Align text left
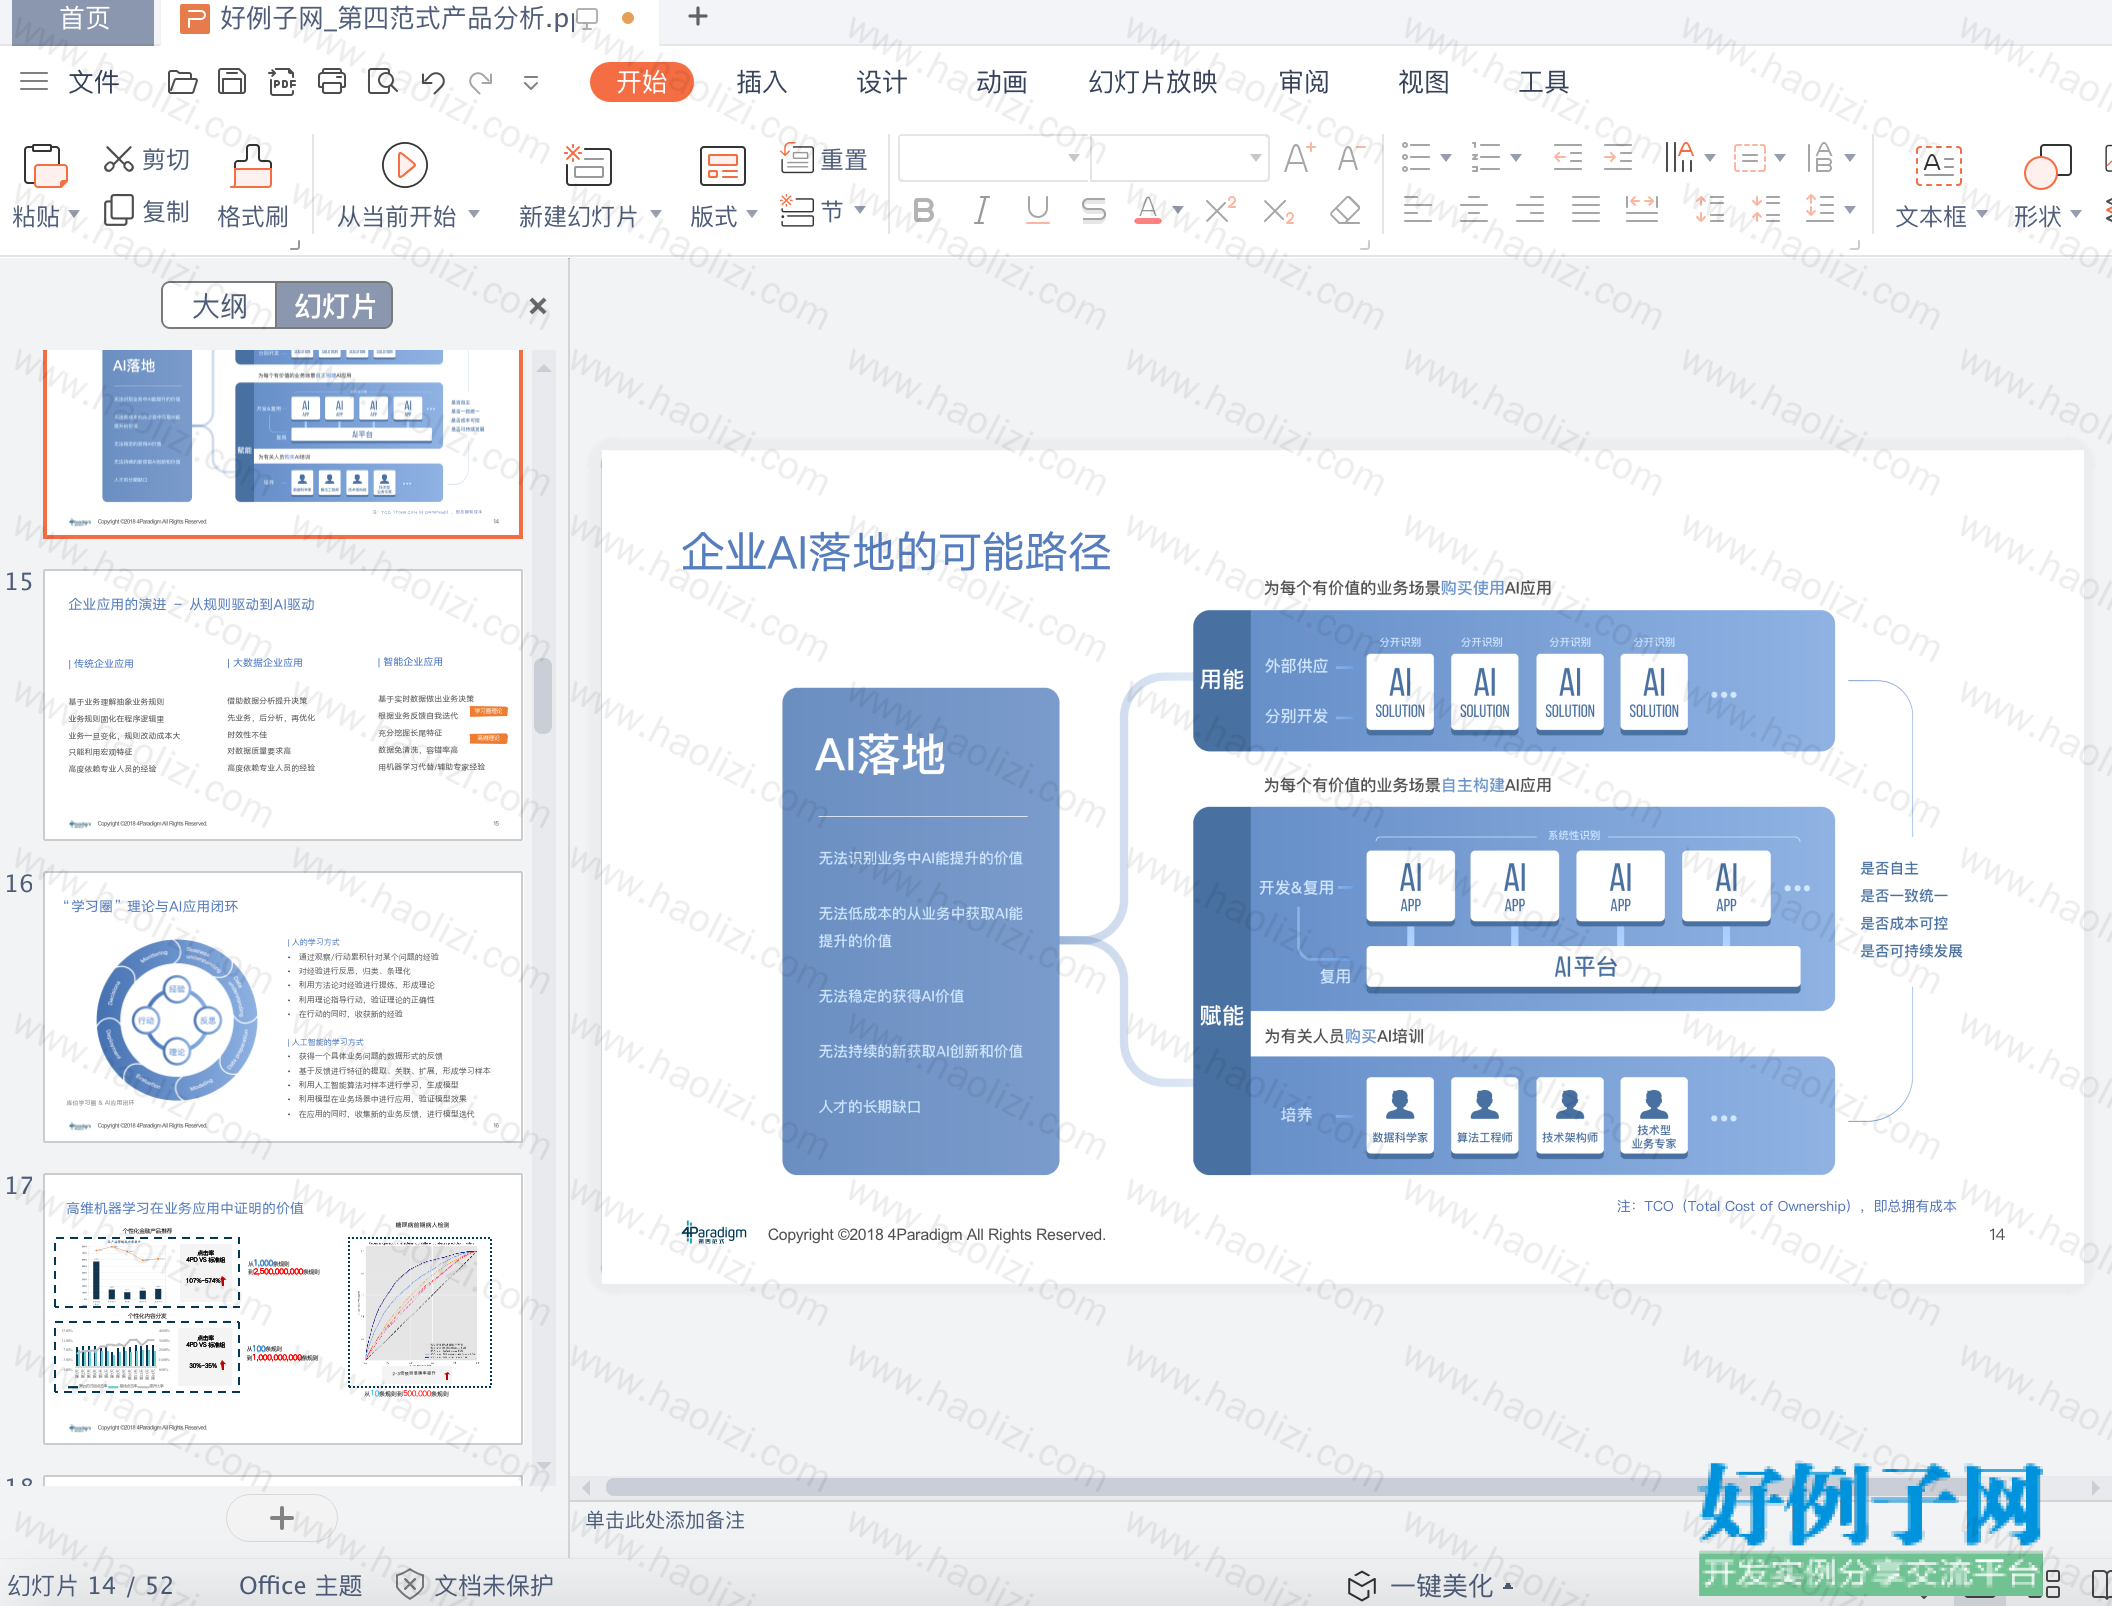This screenshot has height=1606, width=2112. point(1417,210)
